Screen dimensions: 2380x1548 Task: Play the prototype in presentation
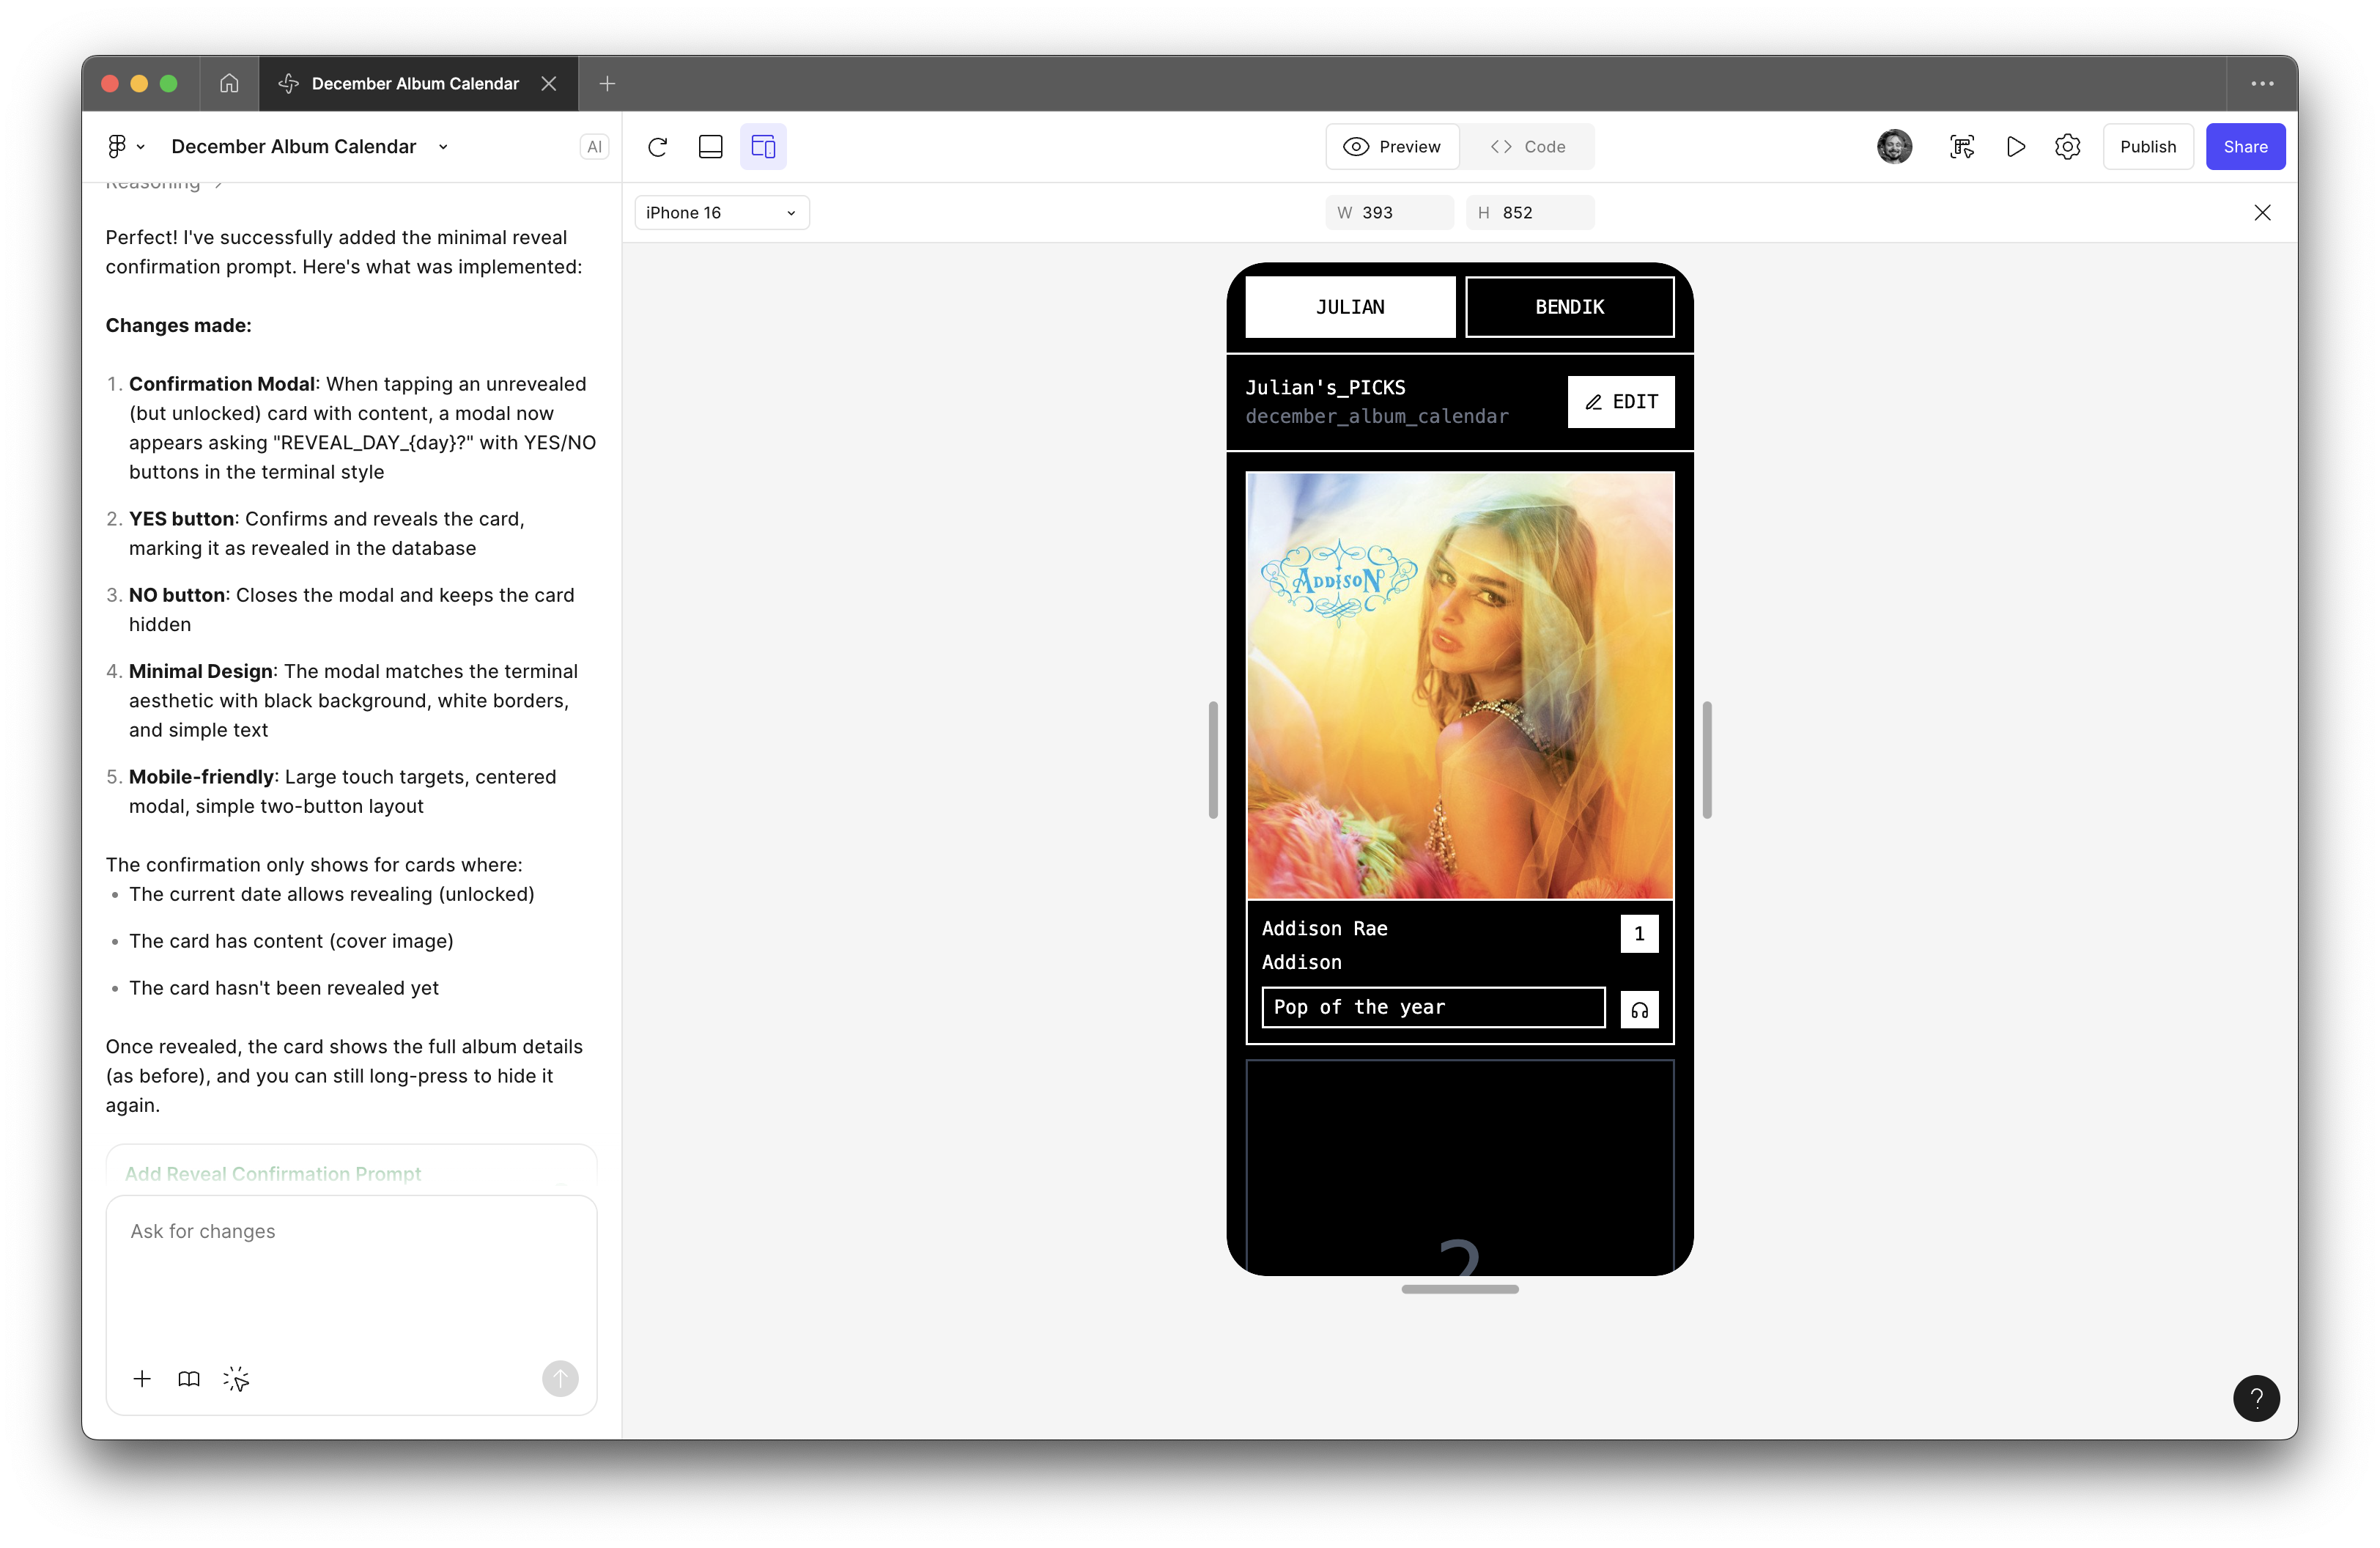[x=2016, y=147]
